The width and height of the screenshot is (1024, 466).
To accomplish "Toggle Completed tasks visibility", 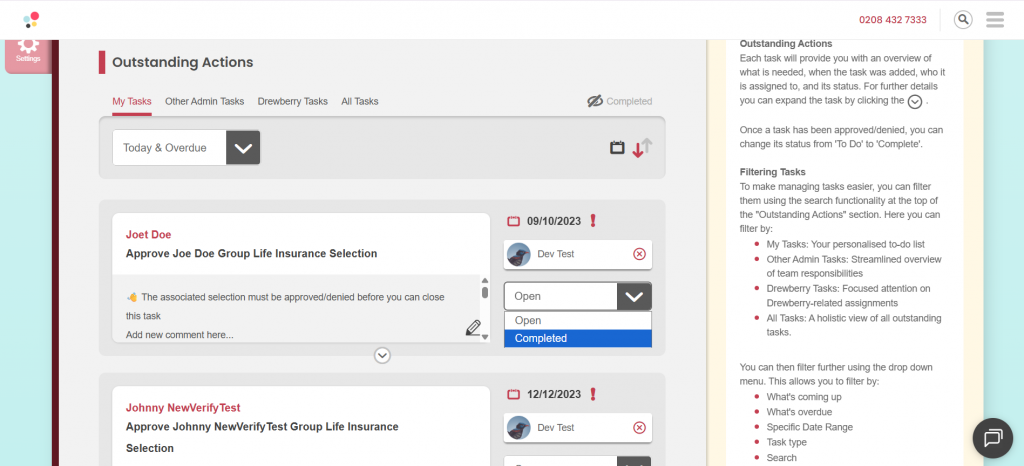I will [x=619, y=101].
